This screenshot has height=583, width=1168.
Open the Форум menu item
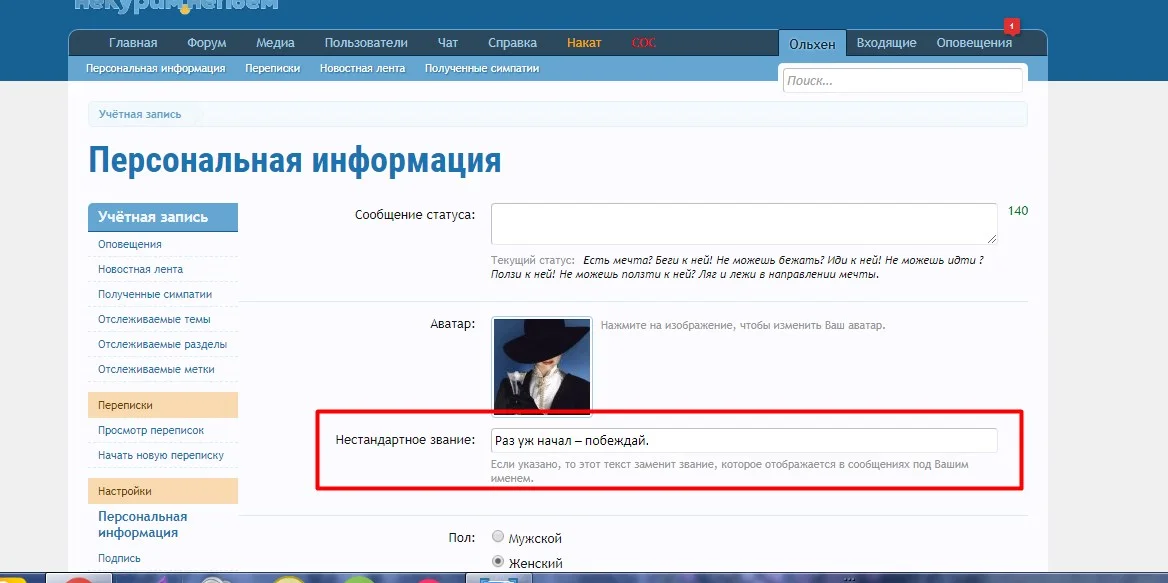click(x=205, y=42)
